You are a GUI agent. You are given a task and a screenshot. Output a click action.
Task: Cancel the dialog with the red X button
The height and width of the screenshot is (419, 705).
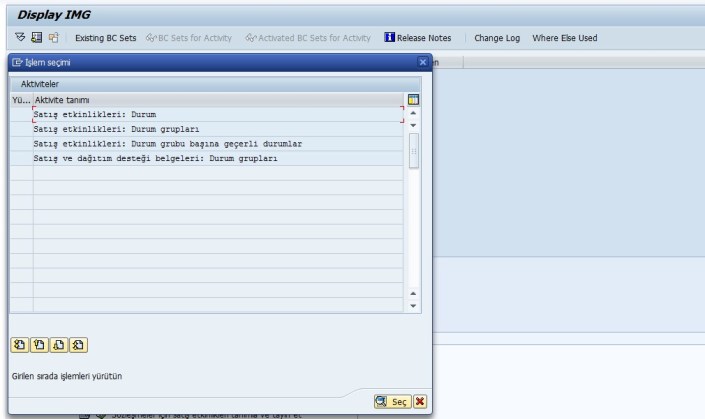[420, 401]
